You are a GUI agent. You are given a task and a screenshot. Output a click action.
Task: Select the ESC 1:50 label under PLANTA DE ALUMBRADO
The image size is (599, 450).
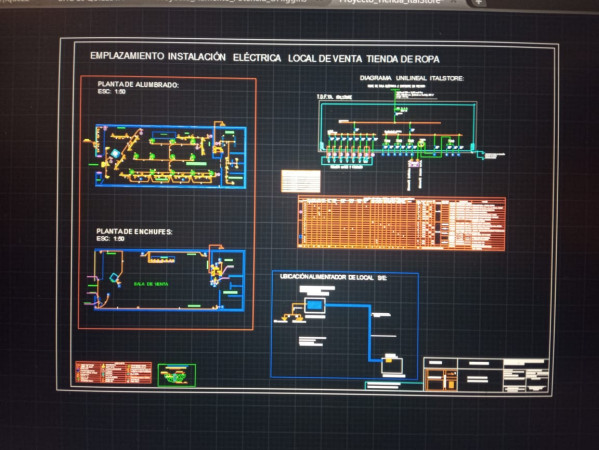pos(112,92)
